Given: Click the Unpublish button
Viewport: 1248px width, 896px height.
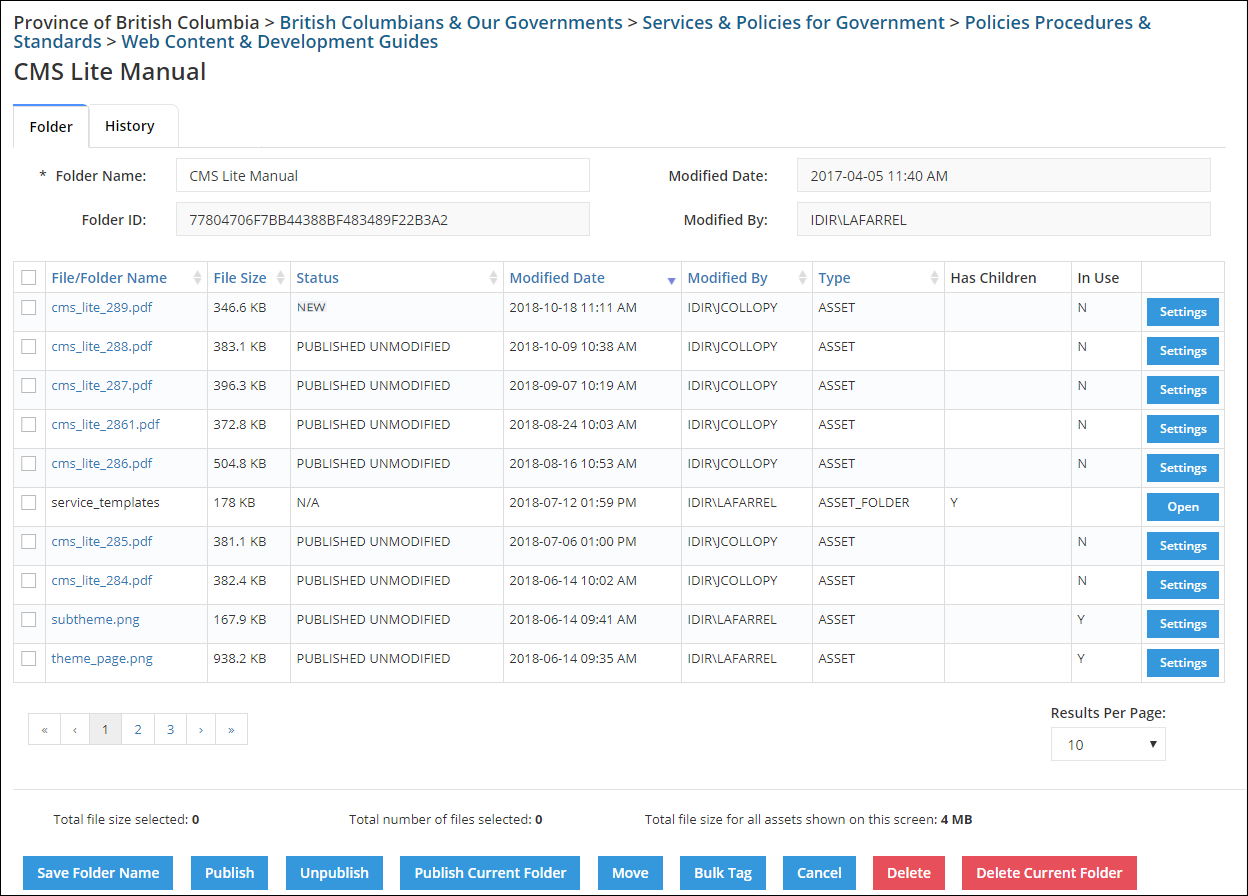Looking at the screenshot, I should [x=334, y=873].
